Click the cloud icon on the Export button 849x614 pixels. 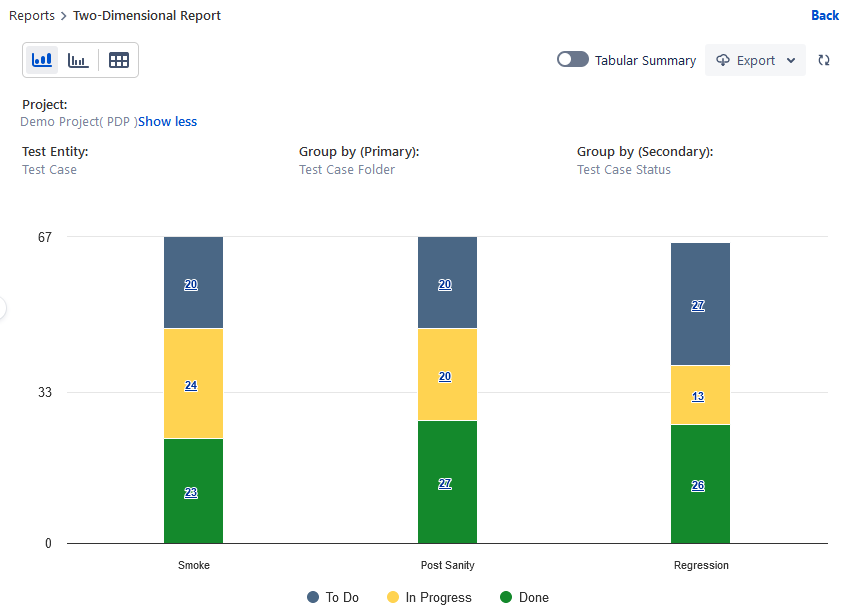[x=724, y=60]
